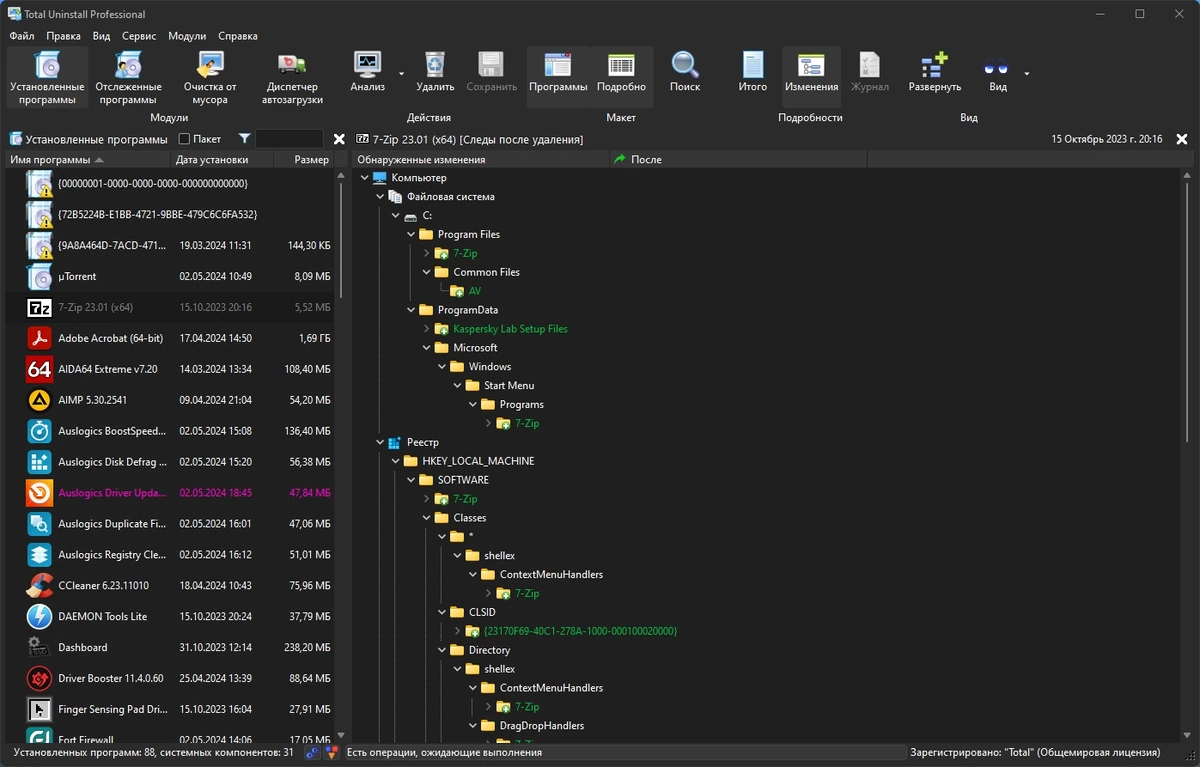1200x767 pixels.
Task: Toggle the Пакет checkbox
Action: pos(184,139)
